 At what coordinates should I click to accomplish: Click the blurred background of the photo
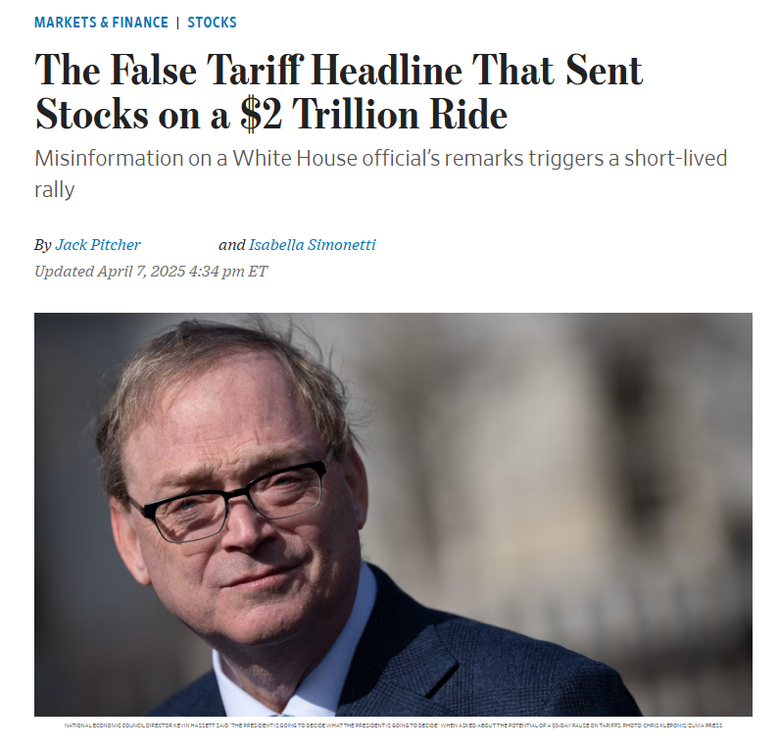600,450
